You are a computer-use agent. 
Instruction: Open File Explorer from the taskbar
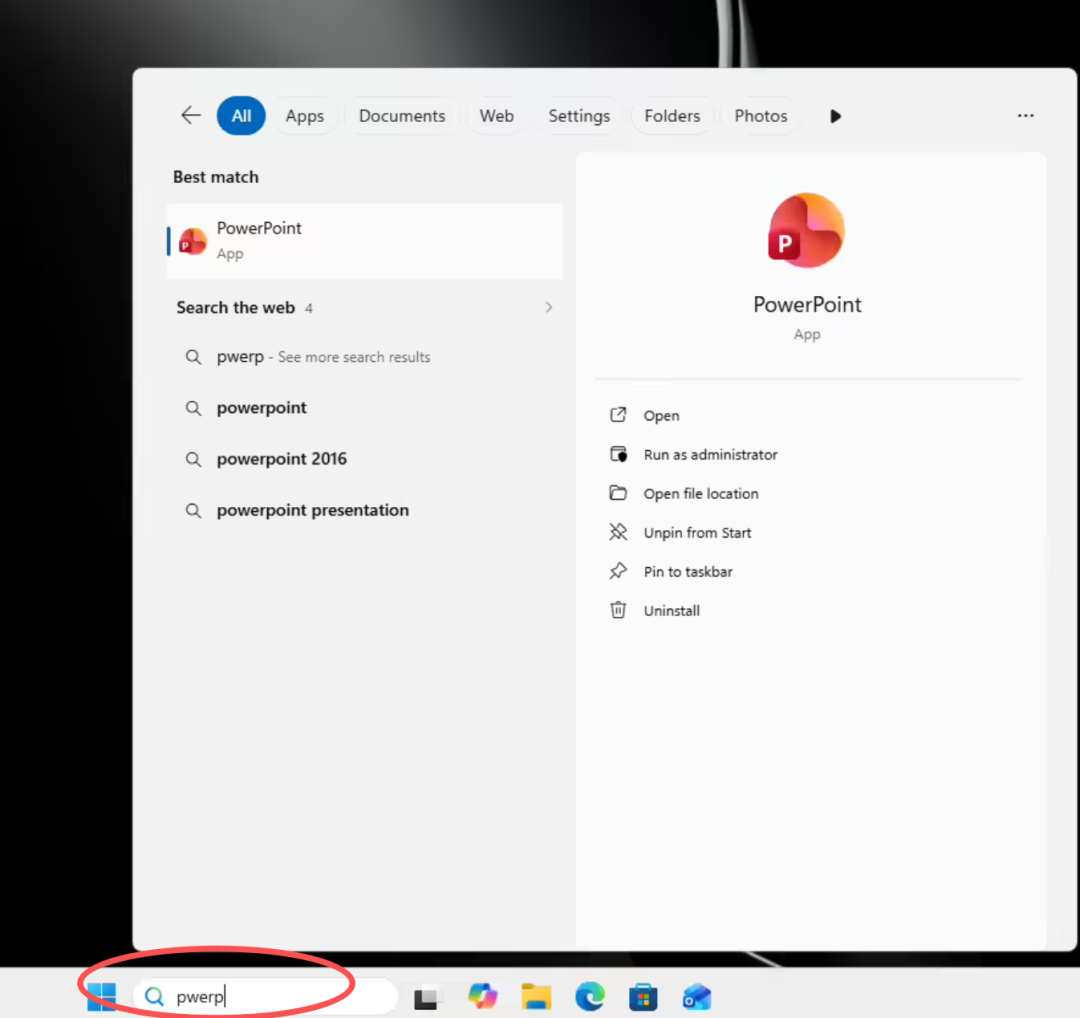tap(537, 997)
